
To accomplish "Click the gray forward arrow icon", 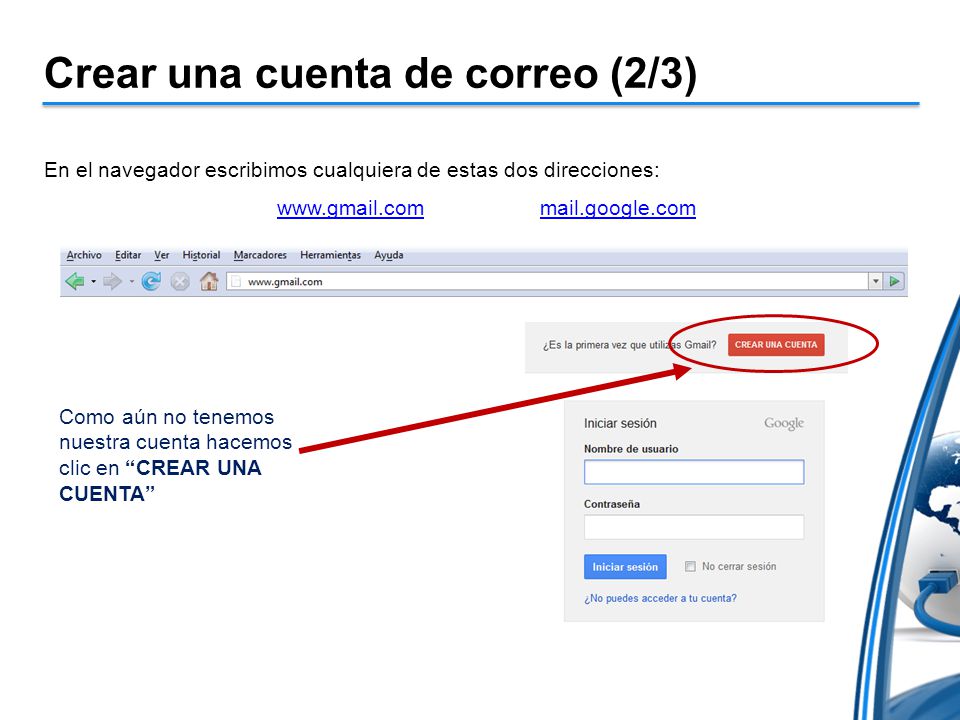I will 112,282.
